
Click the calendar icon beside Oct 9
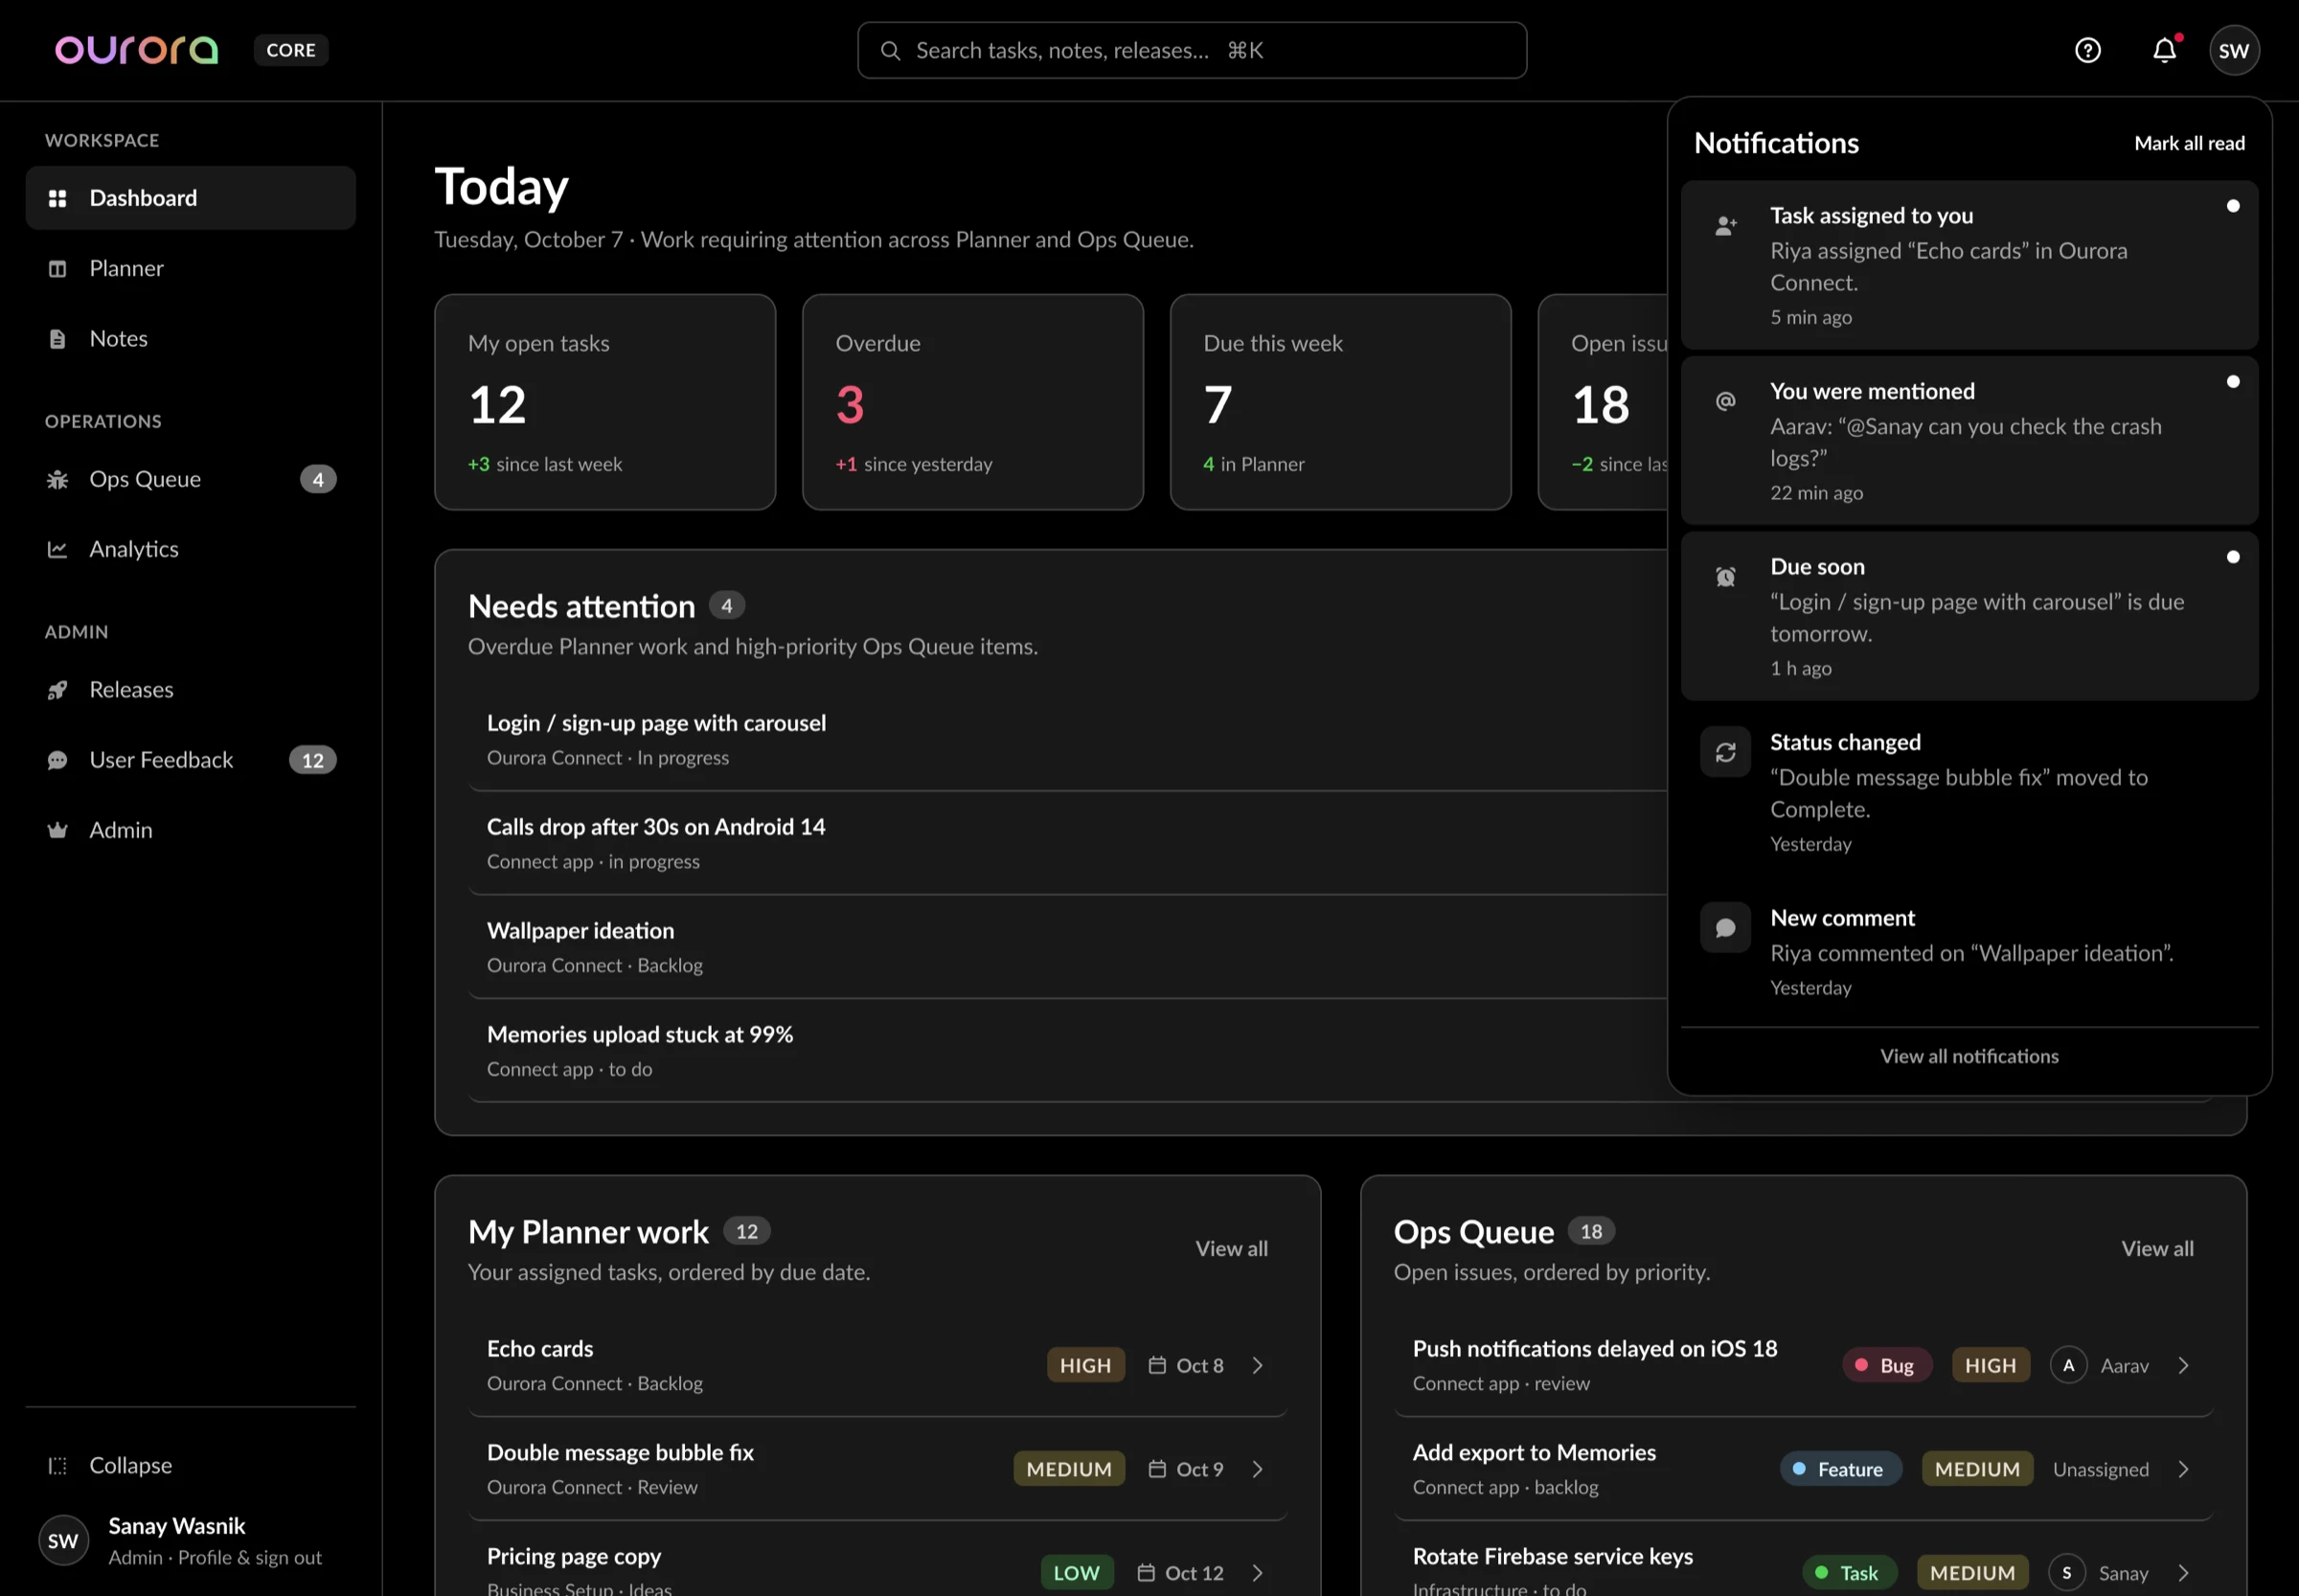pos(1157,1469)
